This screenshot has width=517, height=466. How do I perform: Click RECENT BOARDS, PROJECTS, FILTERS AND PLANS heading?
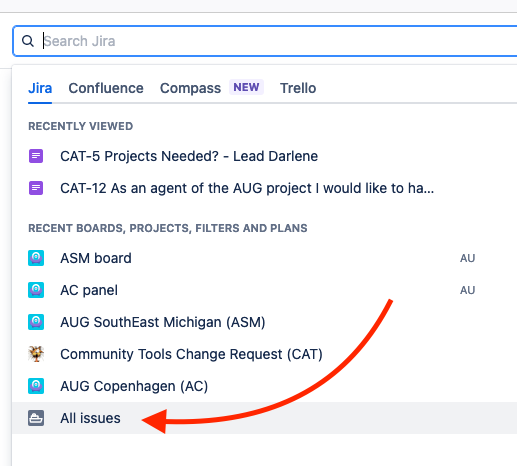tap(168, 228)
